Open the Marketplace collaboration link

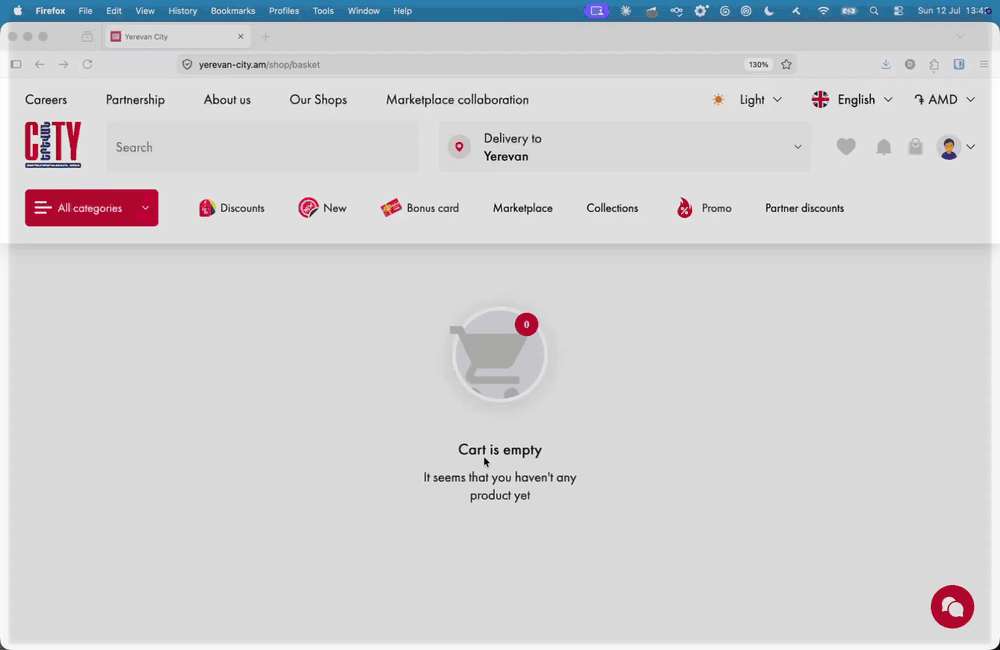pyautogui.click(x=457, y=100)
